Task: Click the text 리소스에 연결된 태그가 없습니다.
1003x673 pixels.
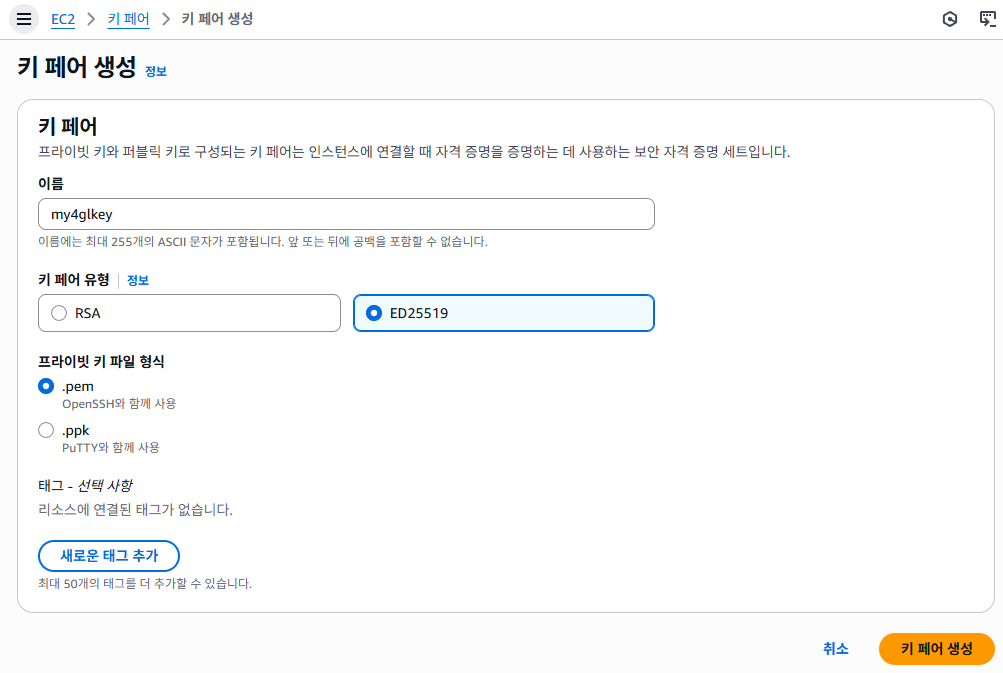Action: coord(136,510)
